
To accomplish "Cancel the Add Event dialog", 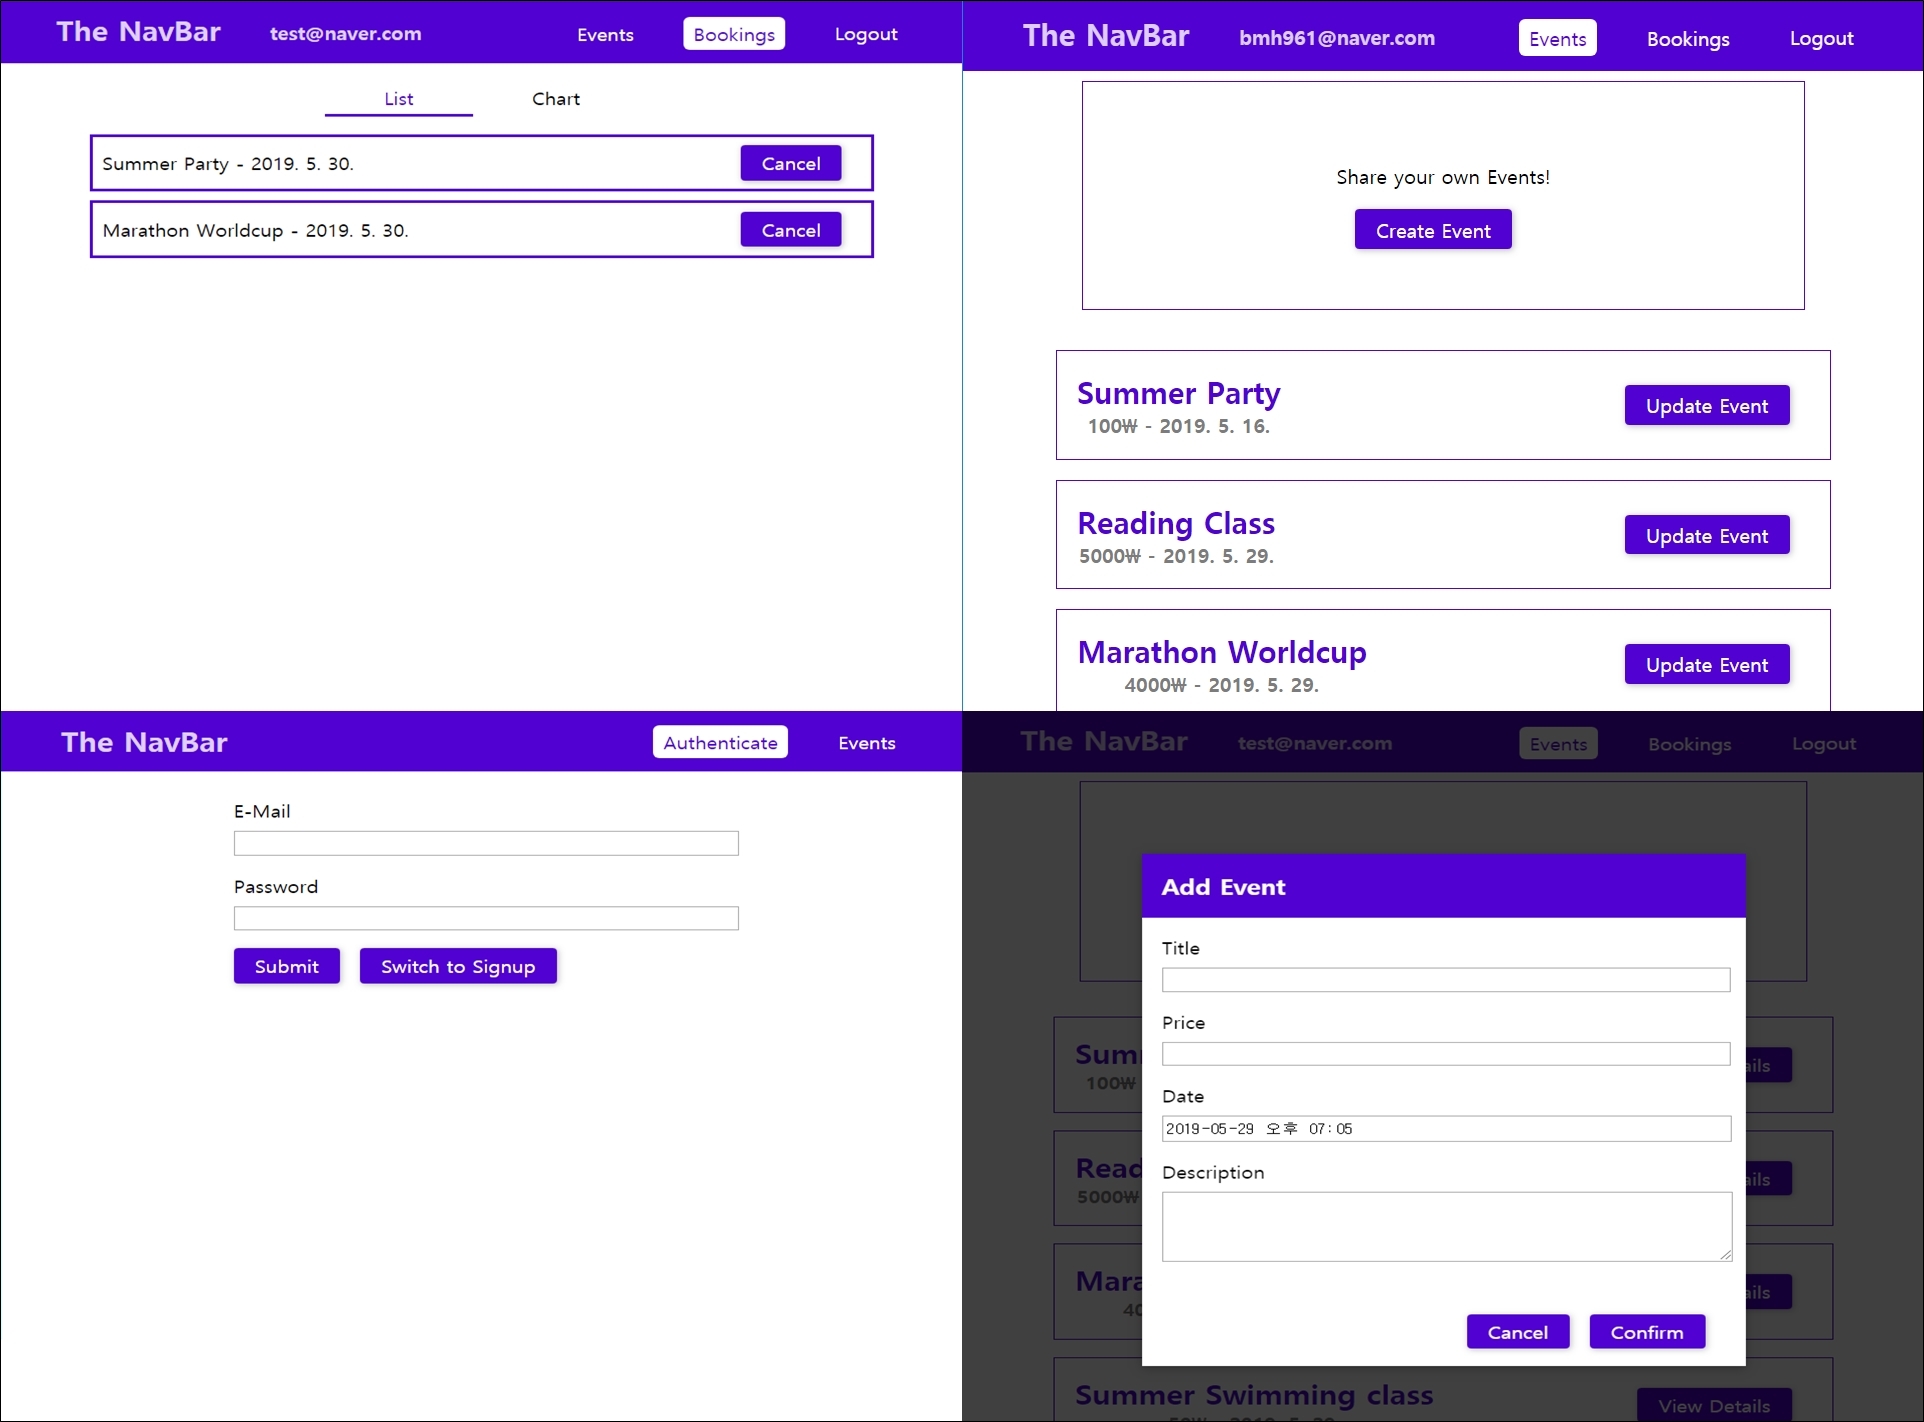I will pos(1517,1331).
